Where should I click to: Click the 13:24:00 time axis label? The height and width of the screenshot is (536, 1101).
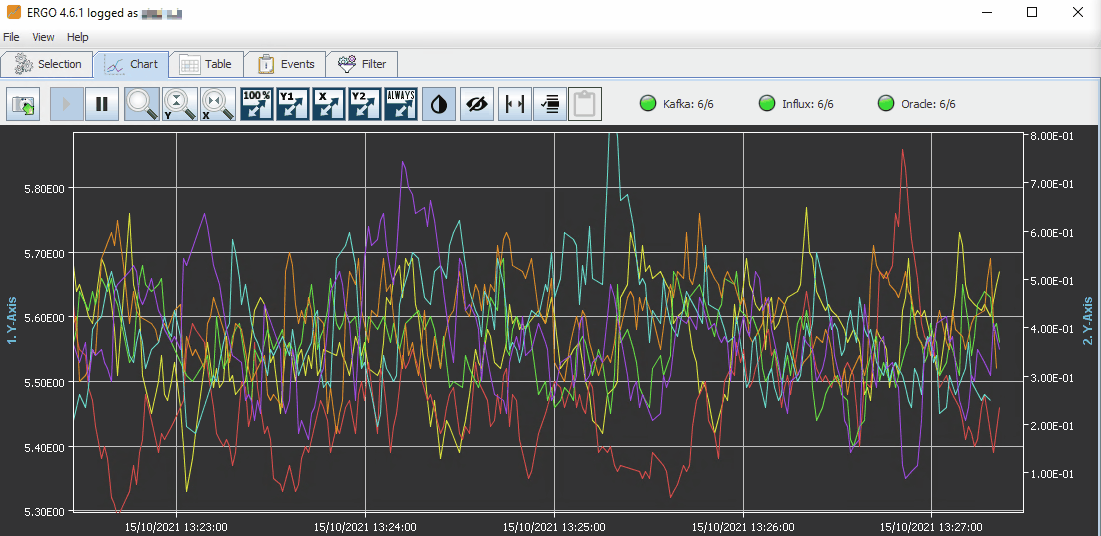point(364,526)
